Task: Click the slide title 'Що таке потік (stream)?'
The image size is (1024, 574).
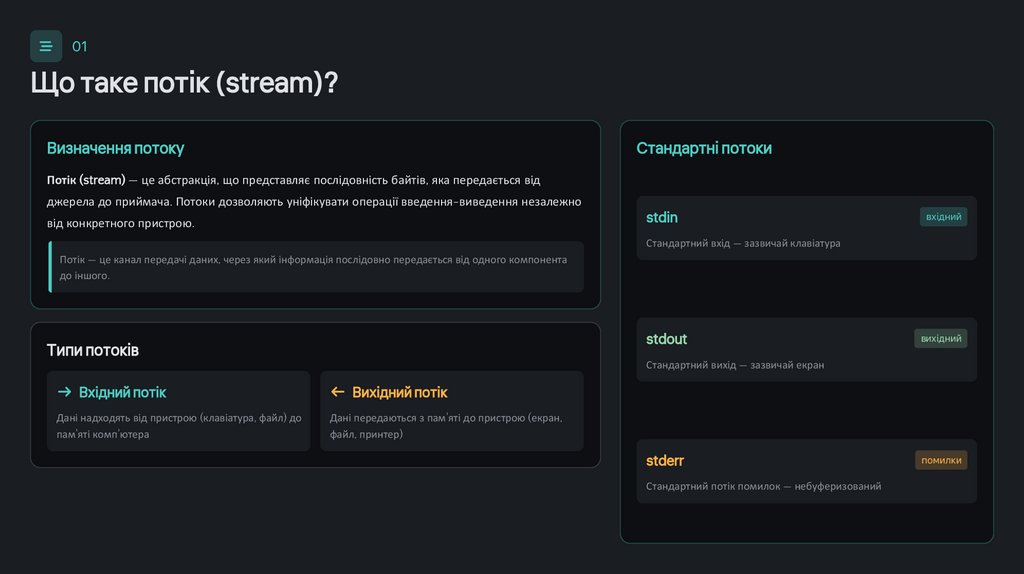Action: click(184, 83)
